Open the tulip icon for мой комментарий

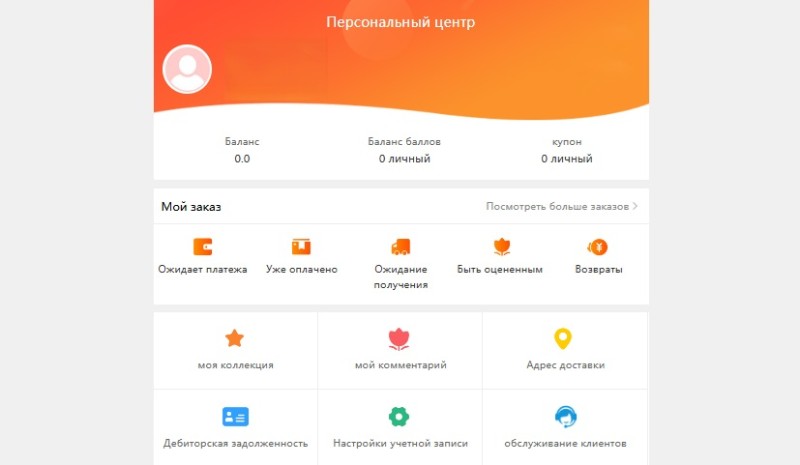[x=399, y=339]
